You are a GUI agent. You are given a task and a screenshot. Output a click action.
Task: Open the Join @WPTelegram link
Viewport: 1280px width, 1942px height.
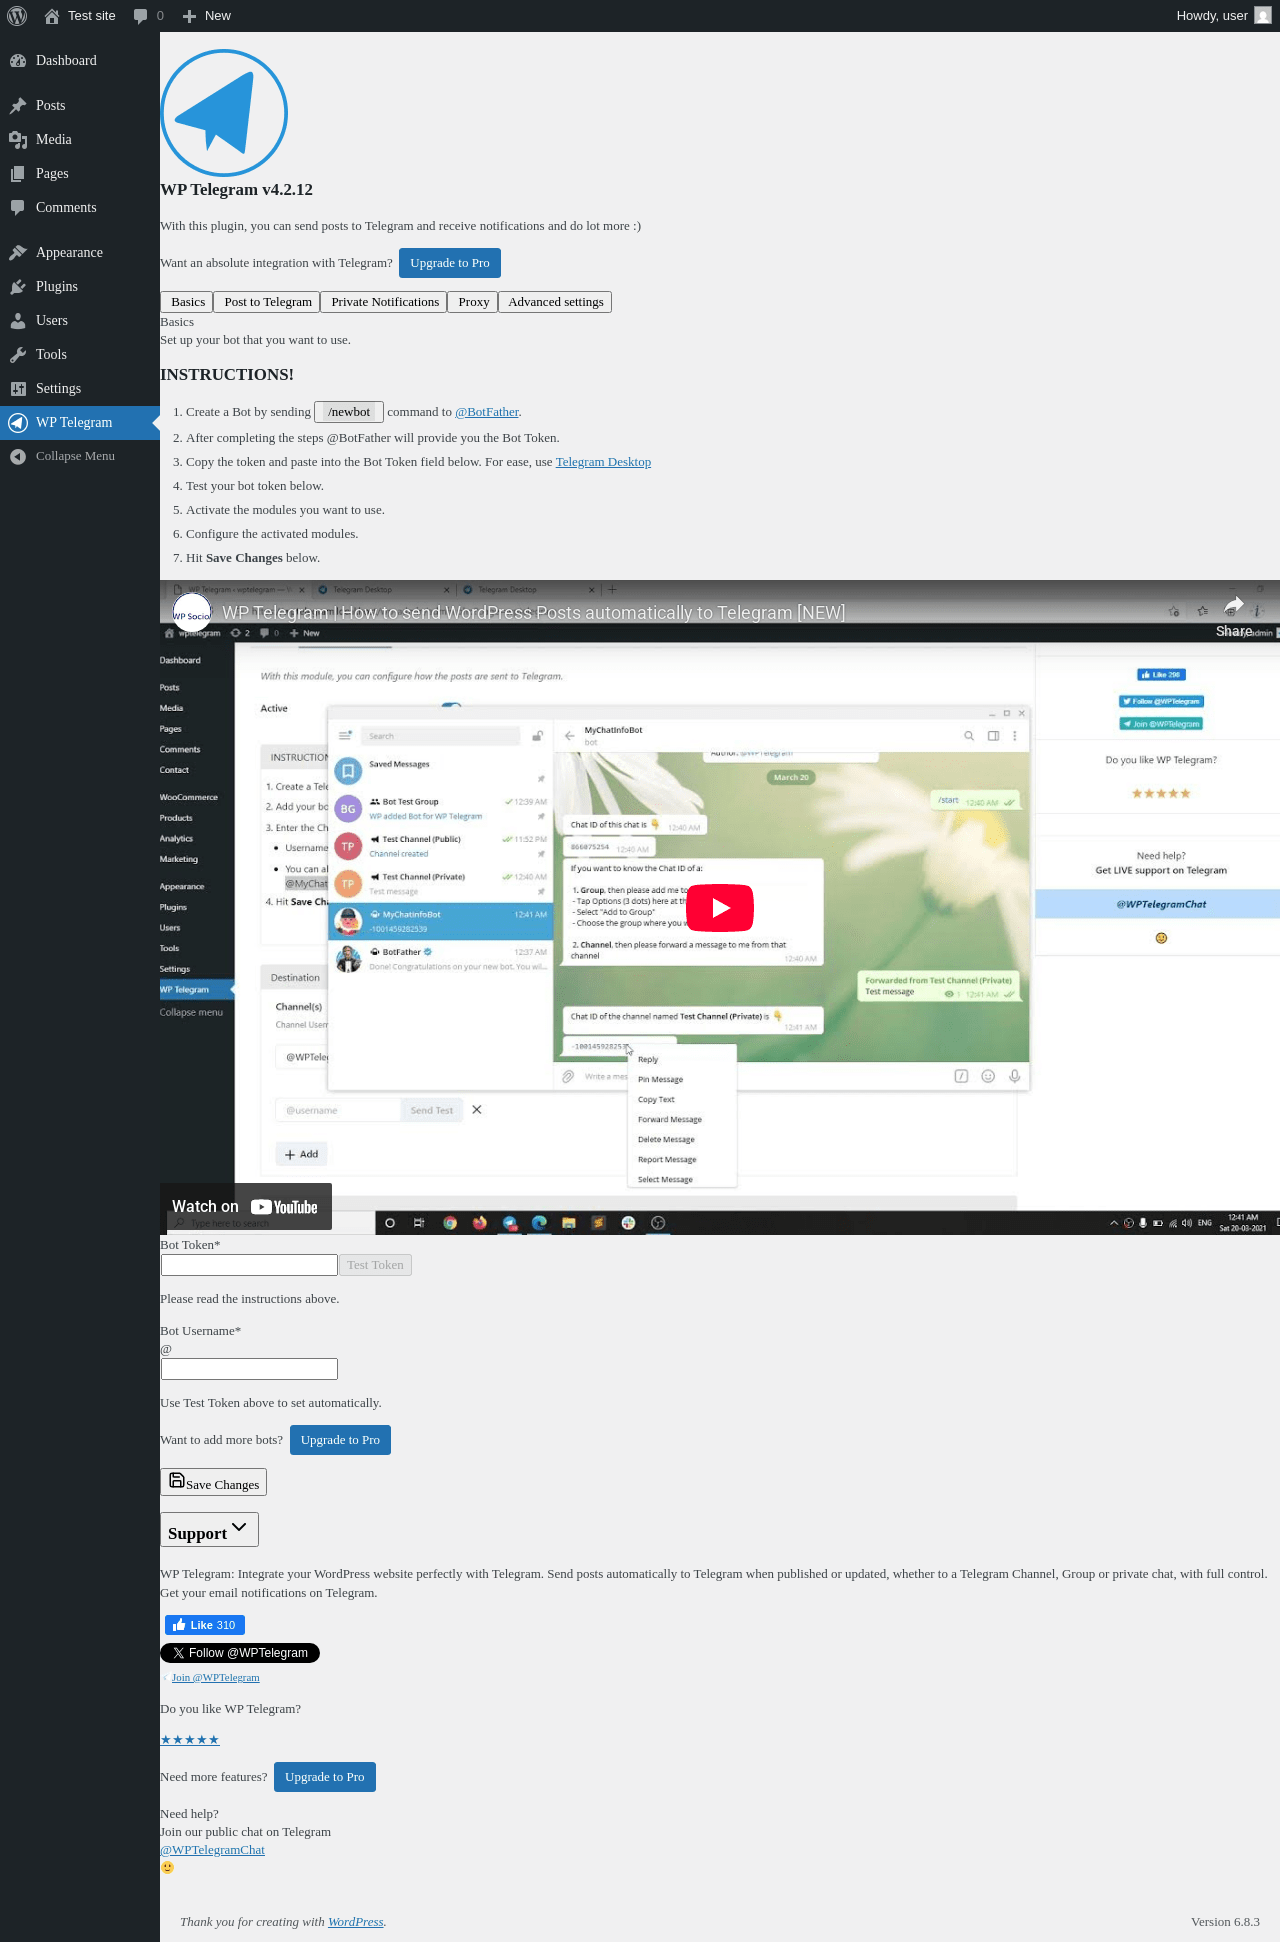click(x=215, y=1678)
